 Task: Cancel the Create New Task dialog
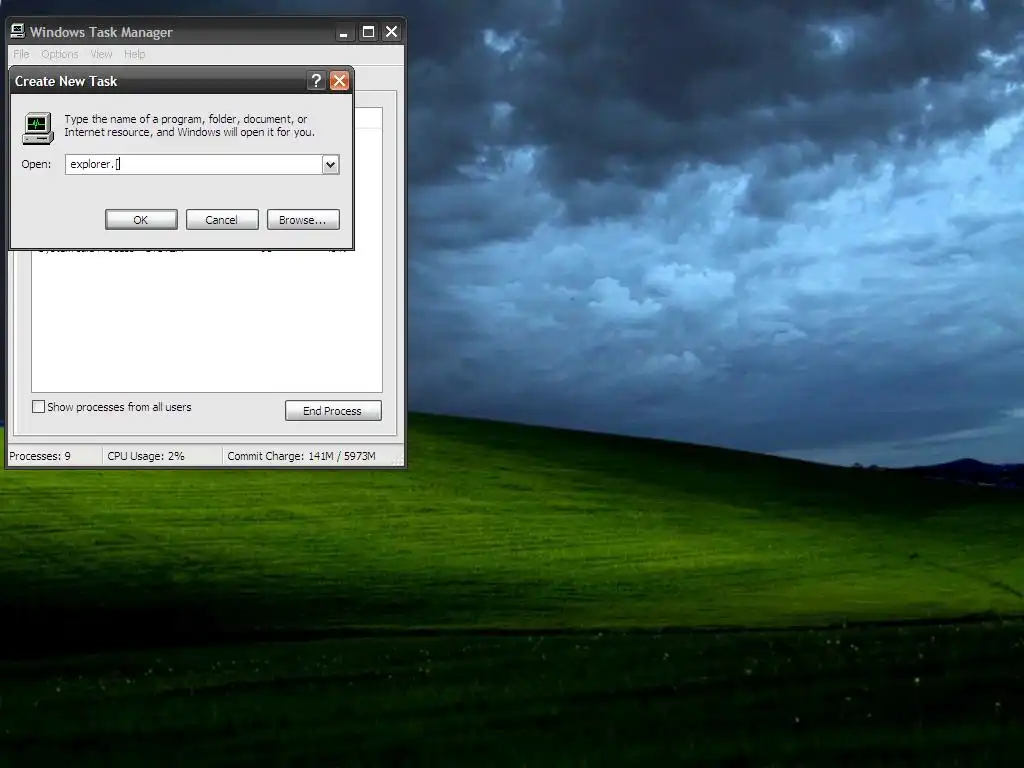pos(222,219)
